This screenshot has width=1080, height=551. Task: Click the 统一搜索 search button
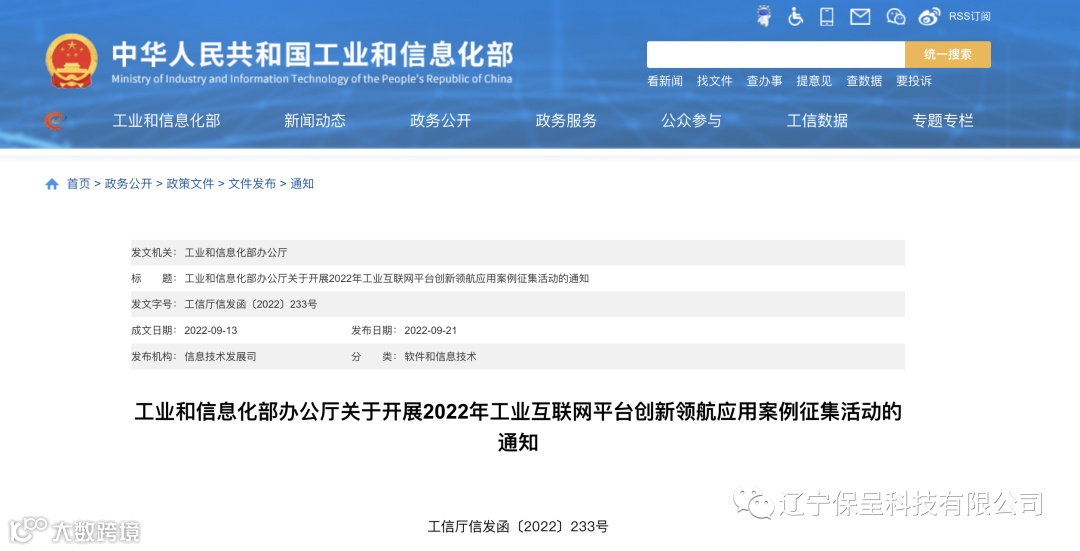948,54
